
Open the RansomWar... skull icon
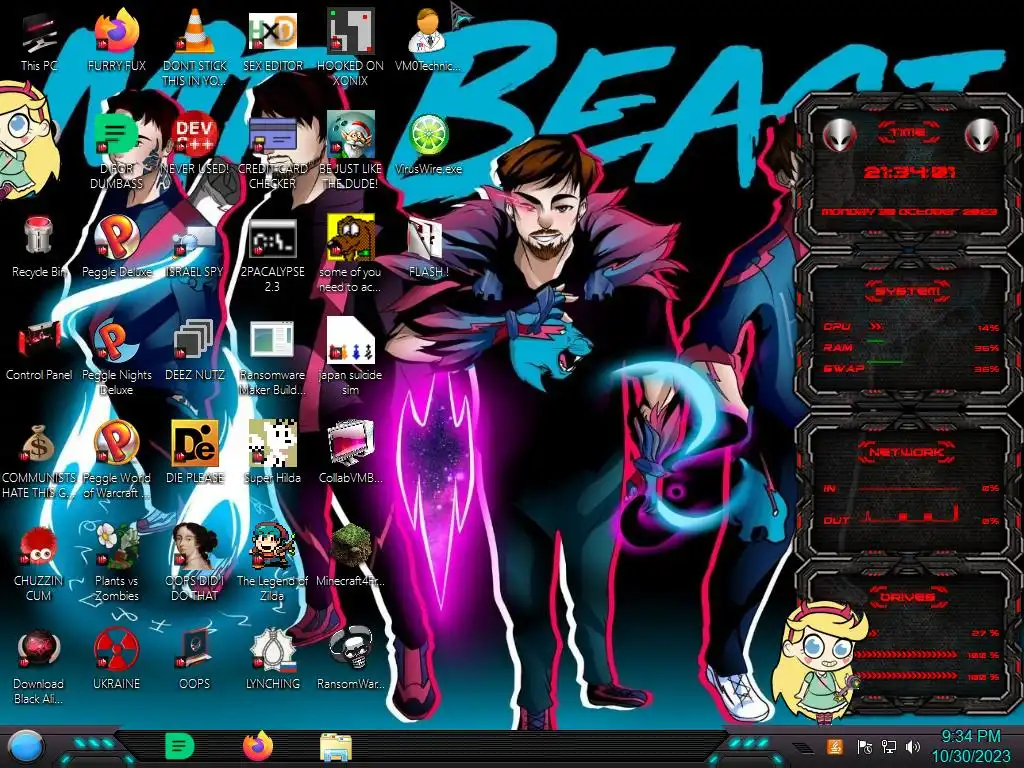350,660
